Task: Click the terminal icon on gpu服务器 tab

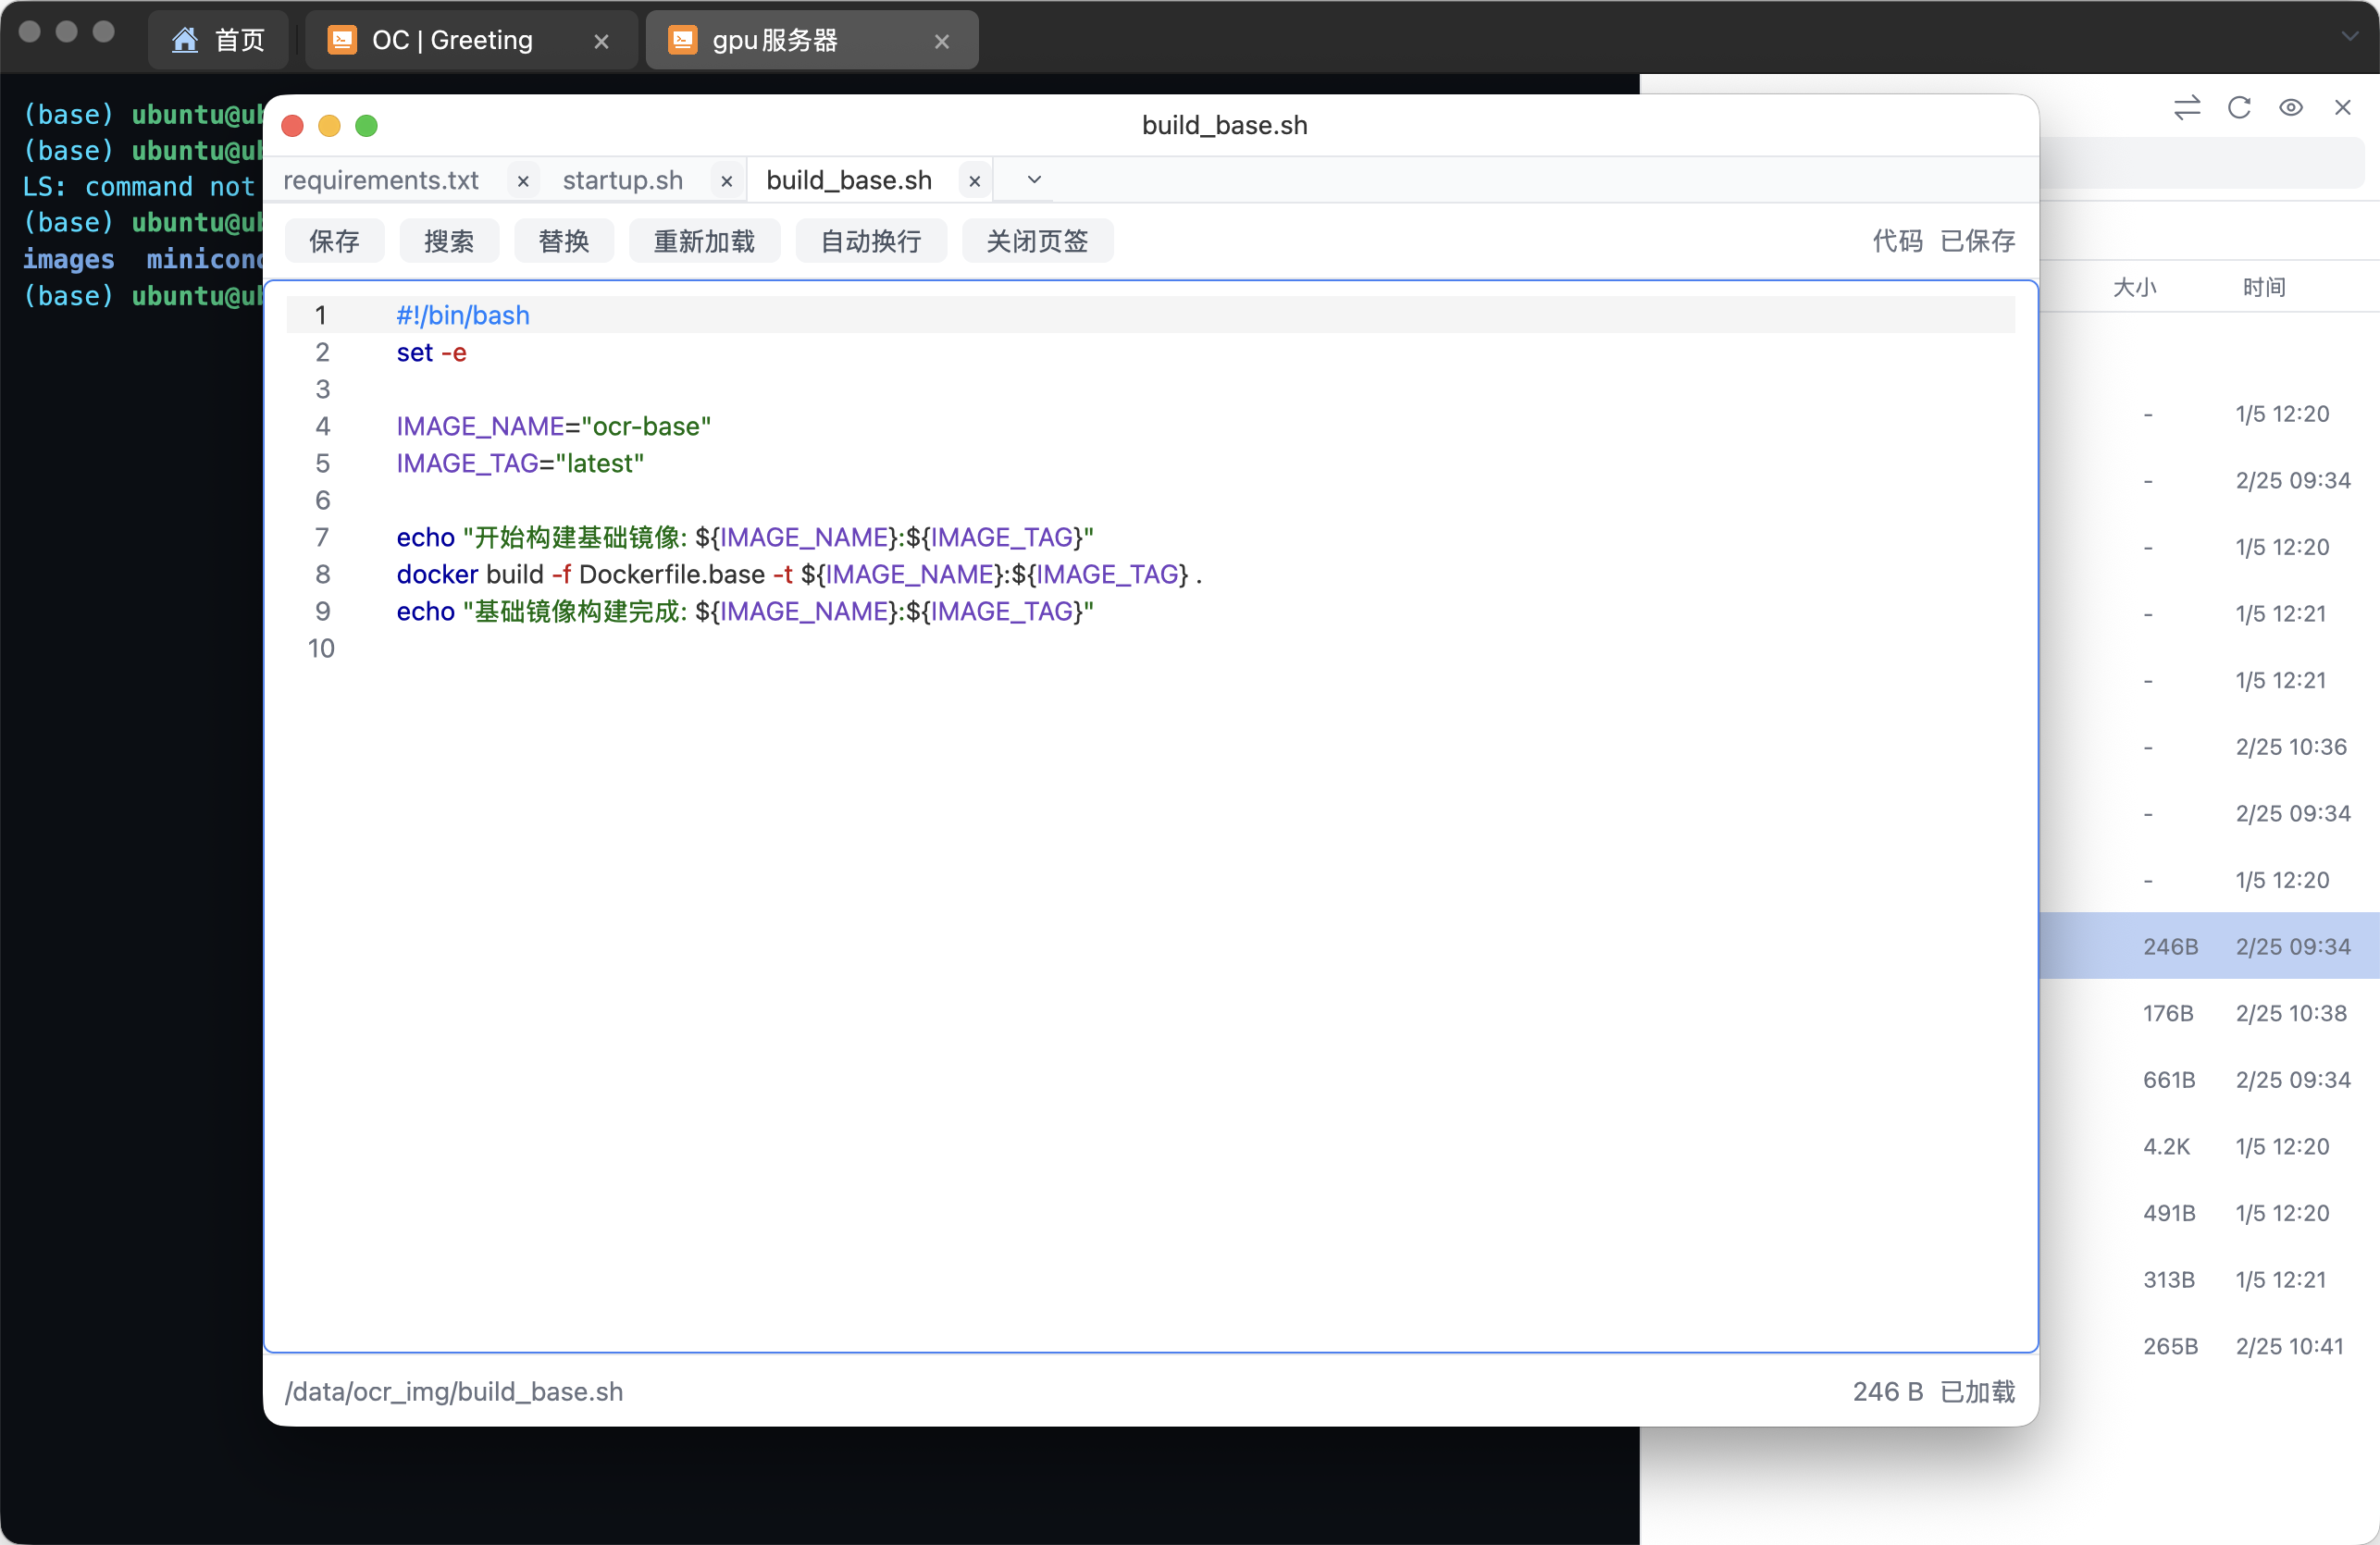Action: pos(682,40)
